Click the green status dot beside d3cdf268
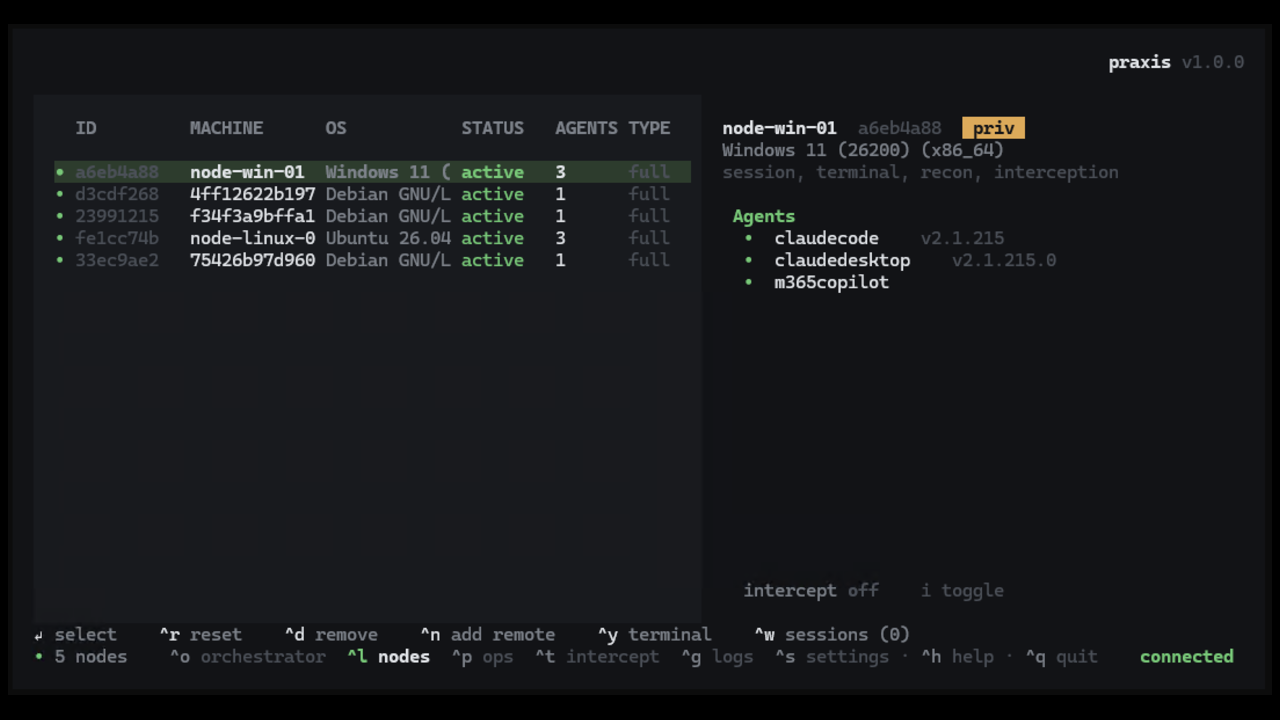1280x720 pixels. pyautogui.click(x=60, y=194)
